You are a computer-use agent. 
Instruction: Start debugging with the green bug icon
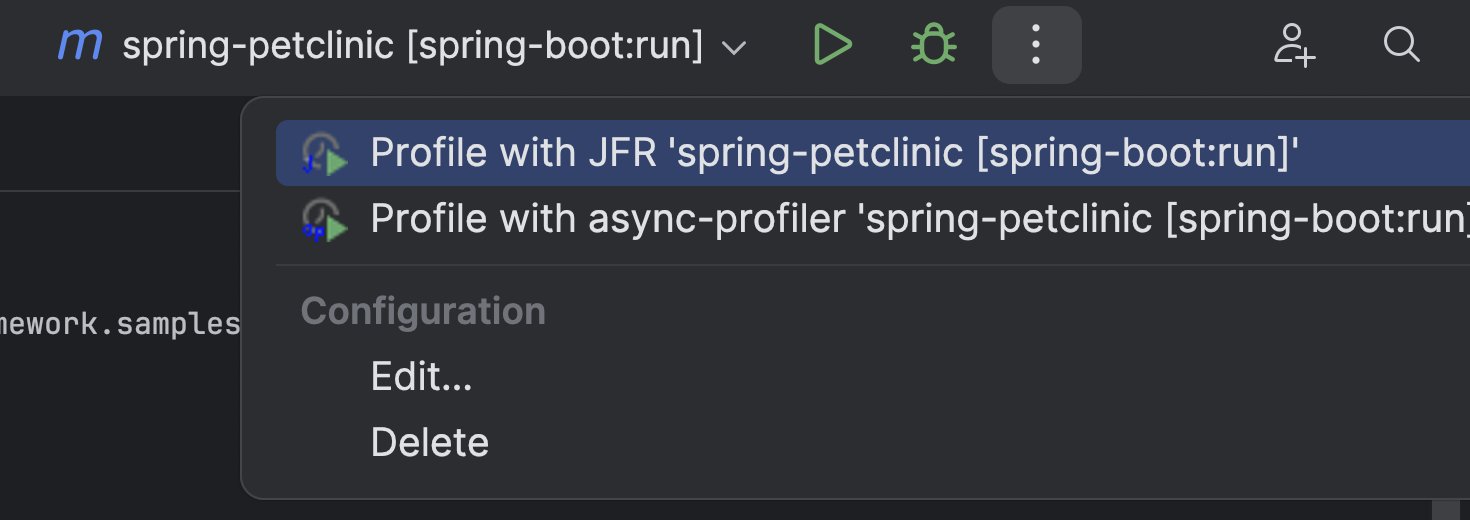(933, 45)
